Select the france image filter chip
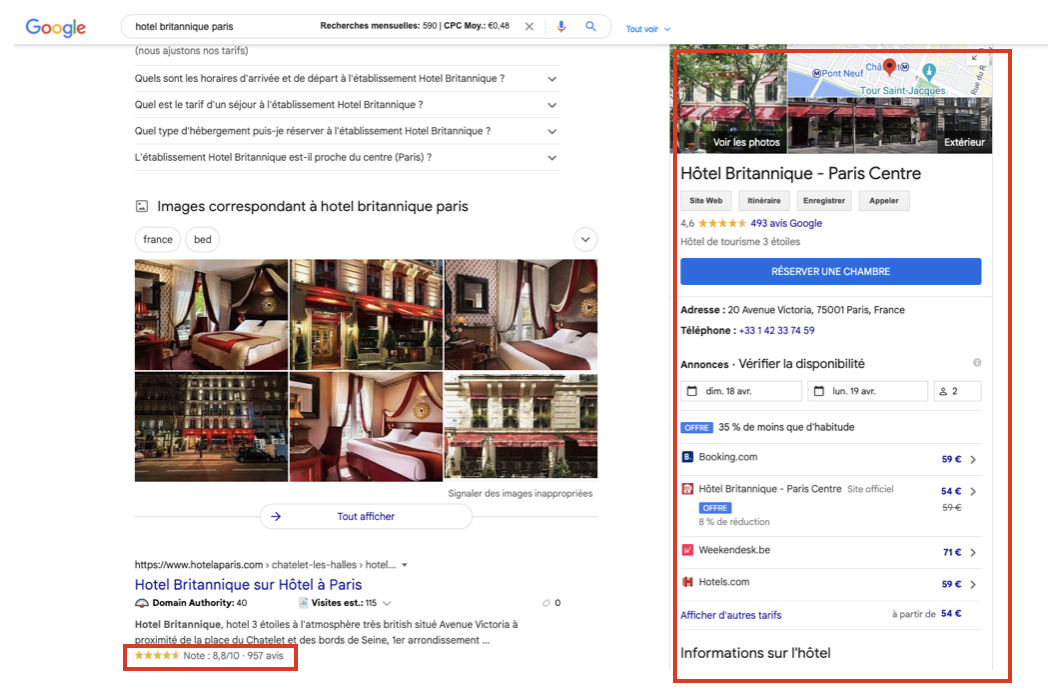The width and height of the screenshot is (1048, 690). click(x=158, y=239)
